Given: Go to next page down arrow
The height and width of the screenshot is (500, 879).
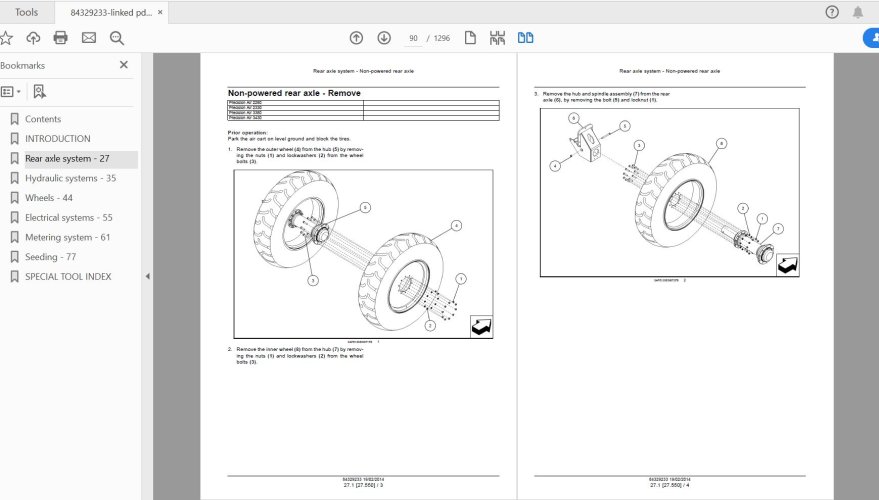Looking at the screenshot, I should [x=384, y=38].
